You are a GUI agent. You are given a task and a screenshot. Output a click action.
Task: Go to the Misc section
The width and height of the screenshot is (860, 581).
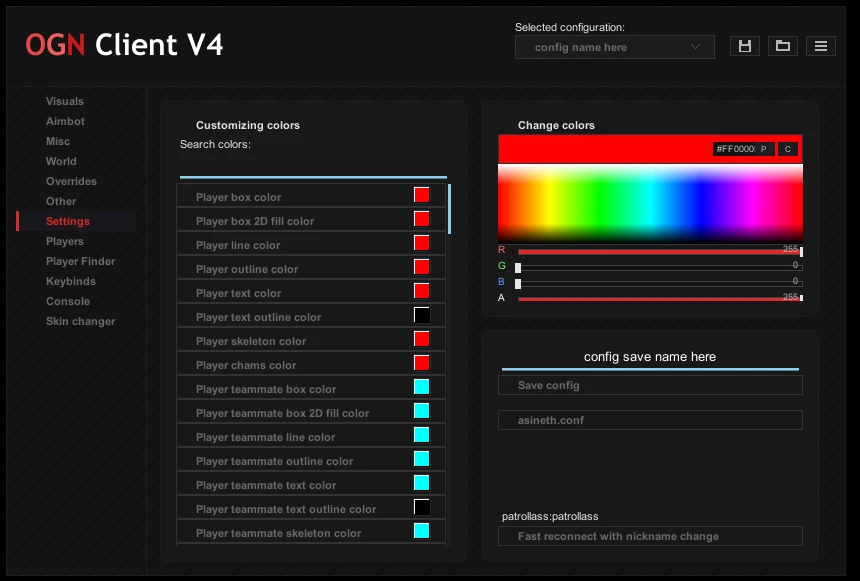click(x=58, y=141)
